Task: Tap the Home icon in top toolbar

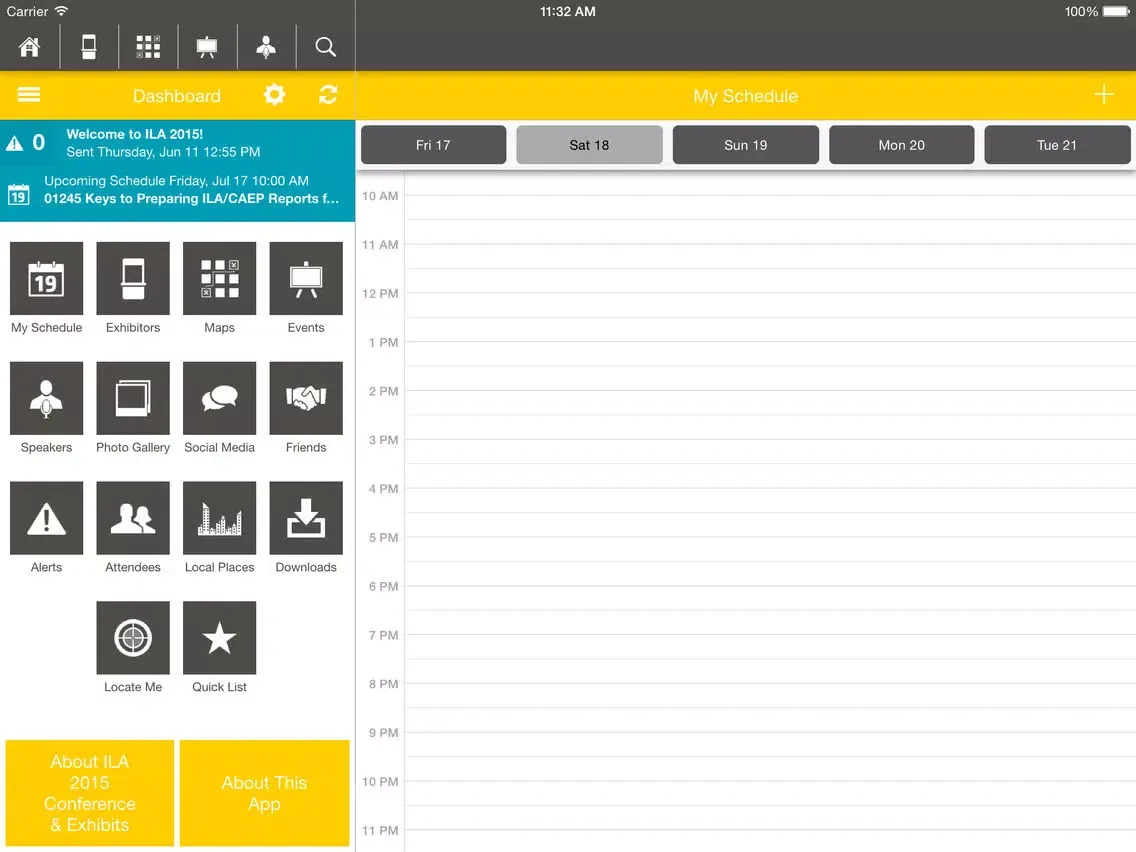Action: 30,47
